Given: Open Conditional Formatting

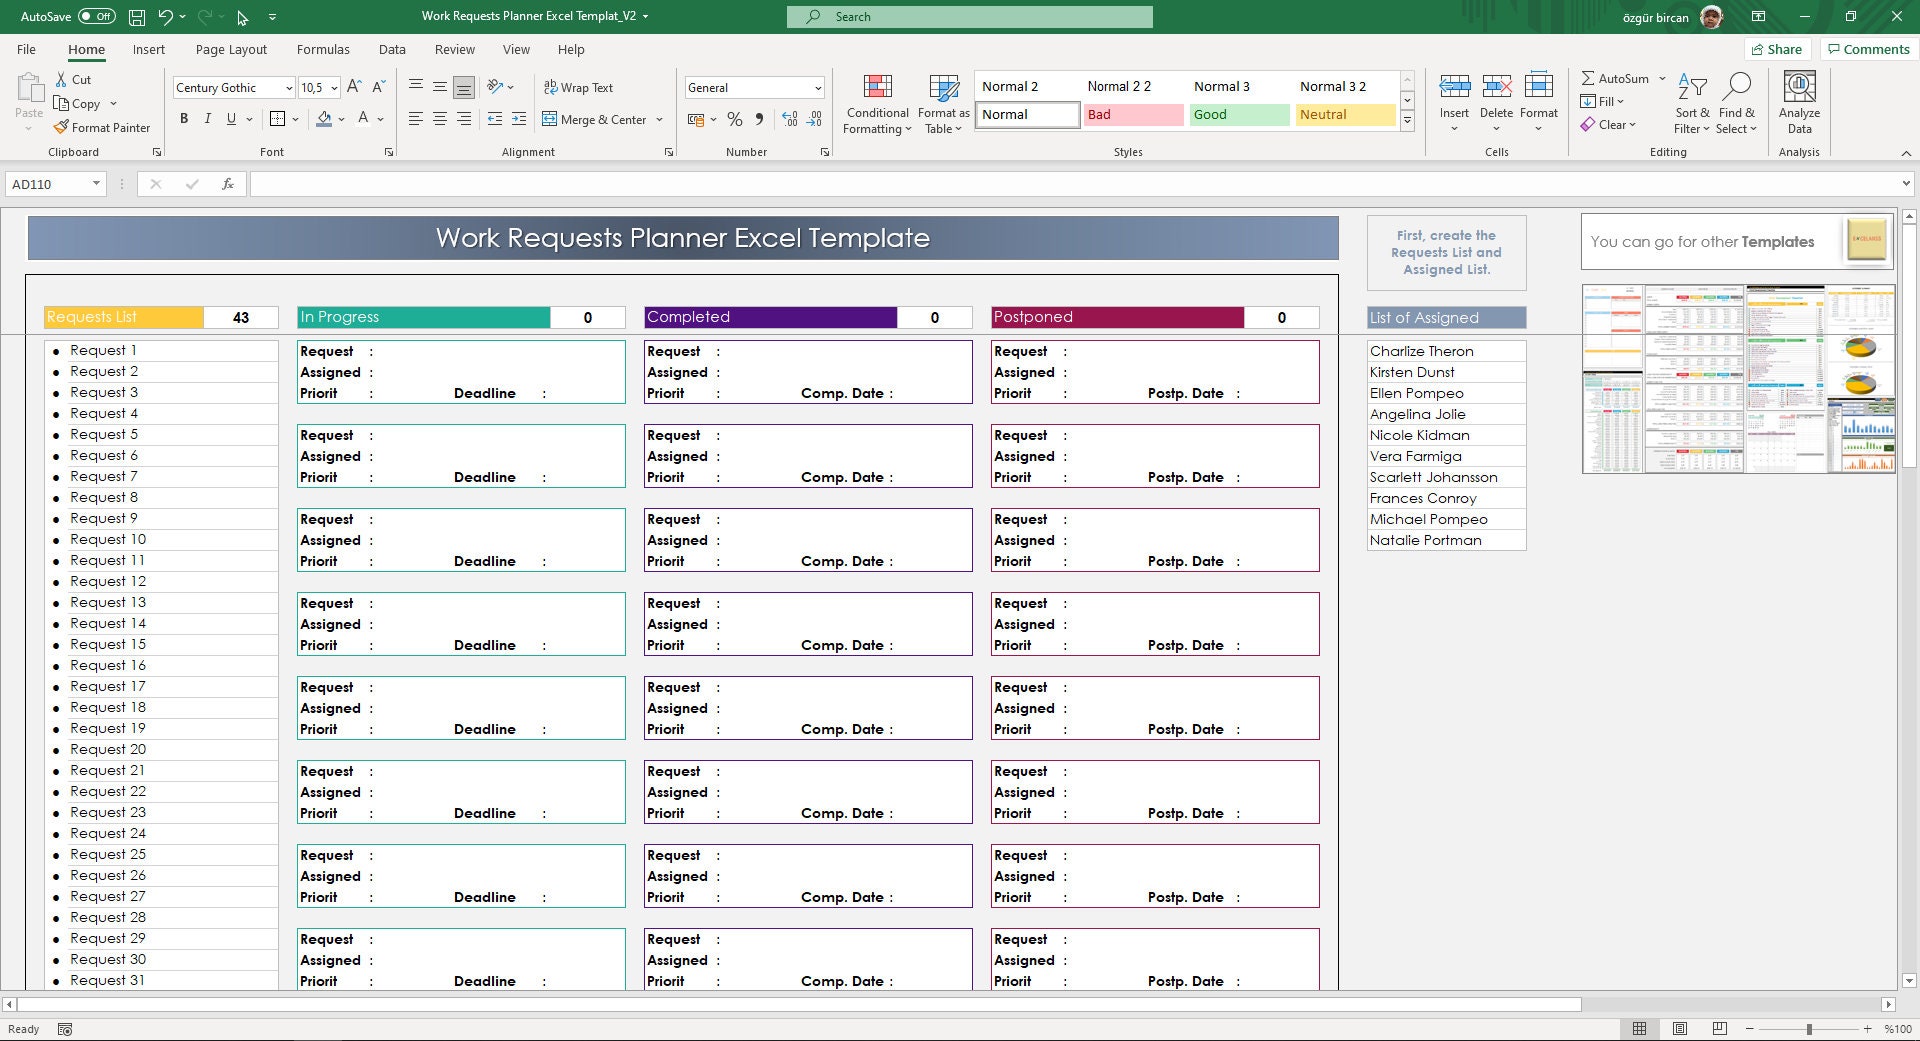Looking at the screenshot, I should pyautogui.click(x=876, y=103).
